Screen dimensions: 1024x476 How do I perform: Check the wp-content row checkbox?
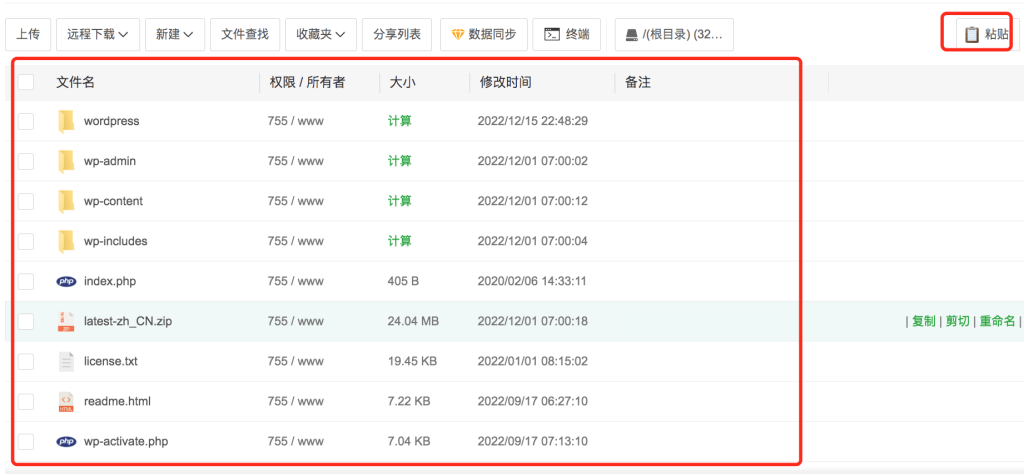(26, 201)
